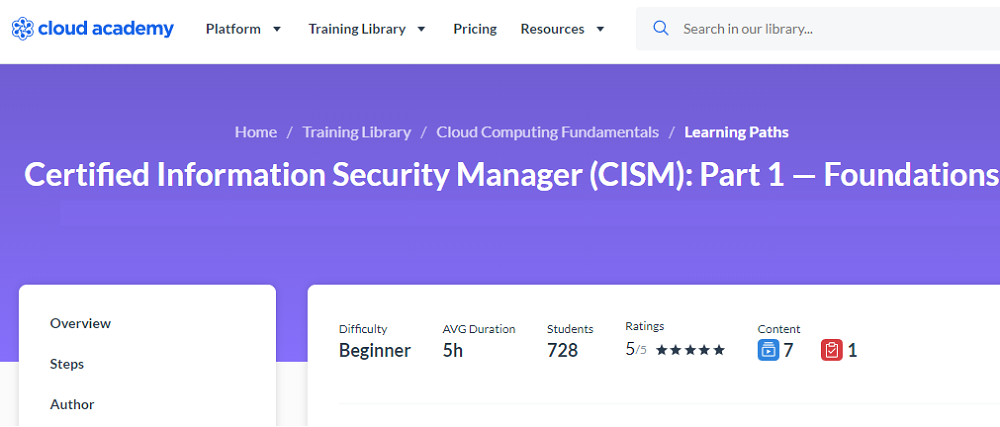Viewport: 1000px width, 427px height.
Task: Click the red exam clipboard icon
Action: [831, 350]
